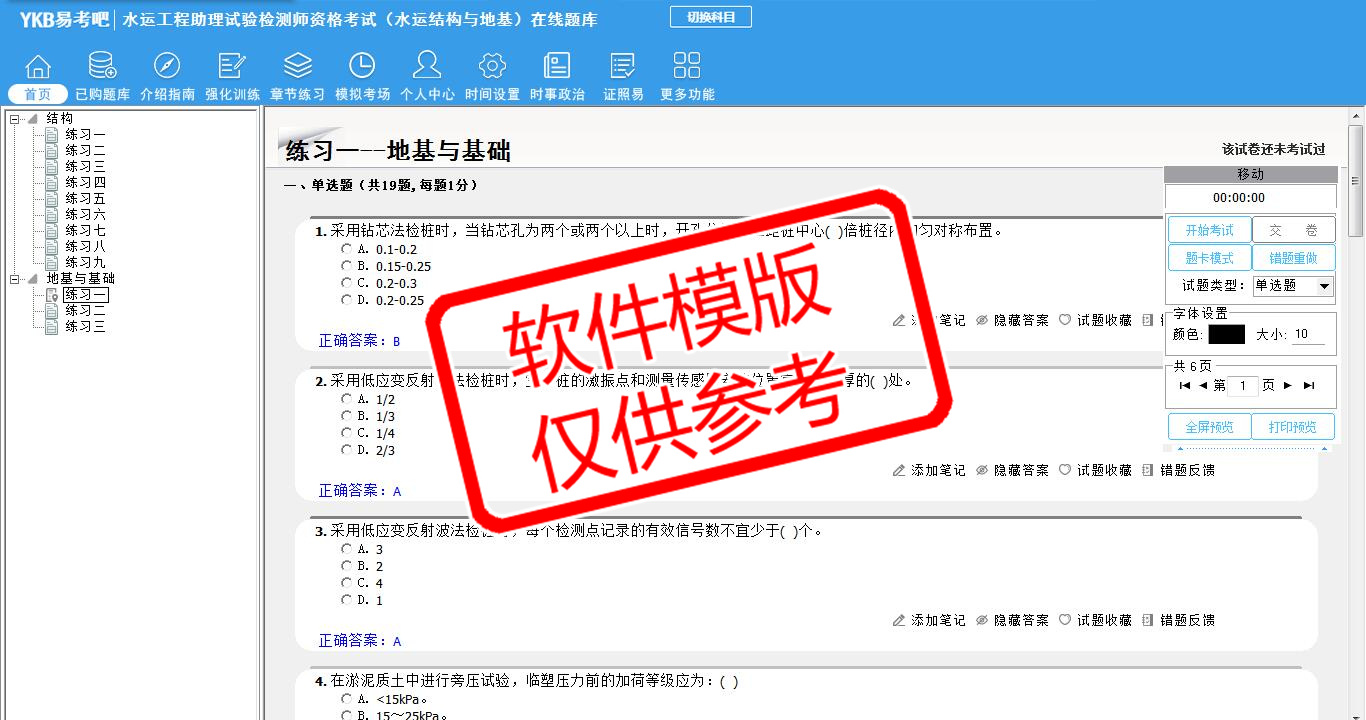Collapse the 地基与基础 tree node

tap(15, 279)
